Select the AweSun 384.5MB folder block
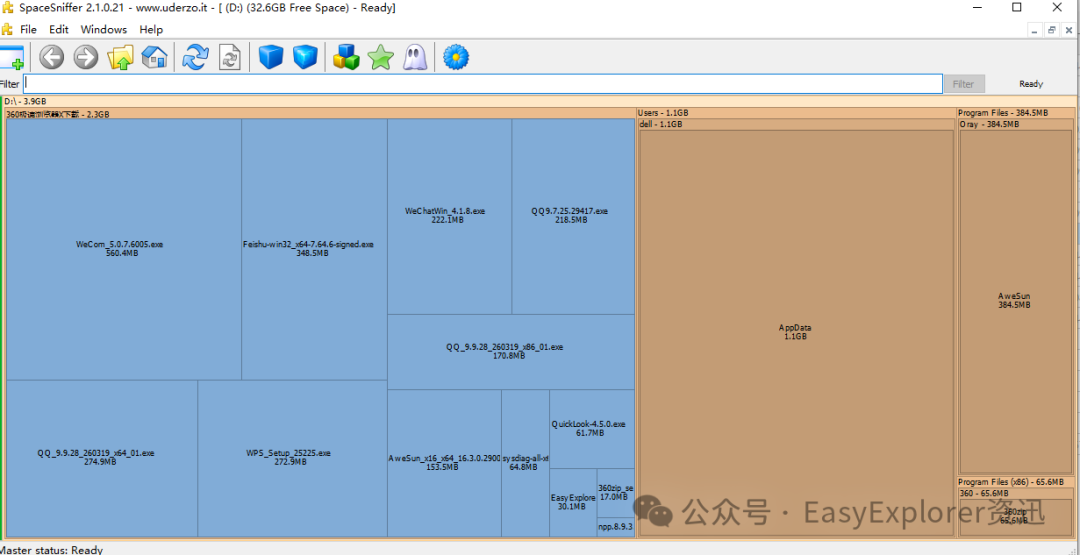The width and height of the screenshot is (1080, 555). (x=1014, y=301)
